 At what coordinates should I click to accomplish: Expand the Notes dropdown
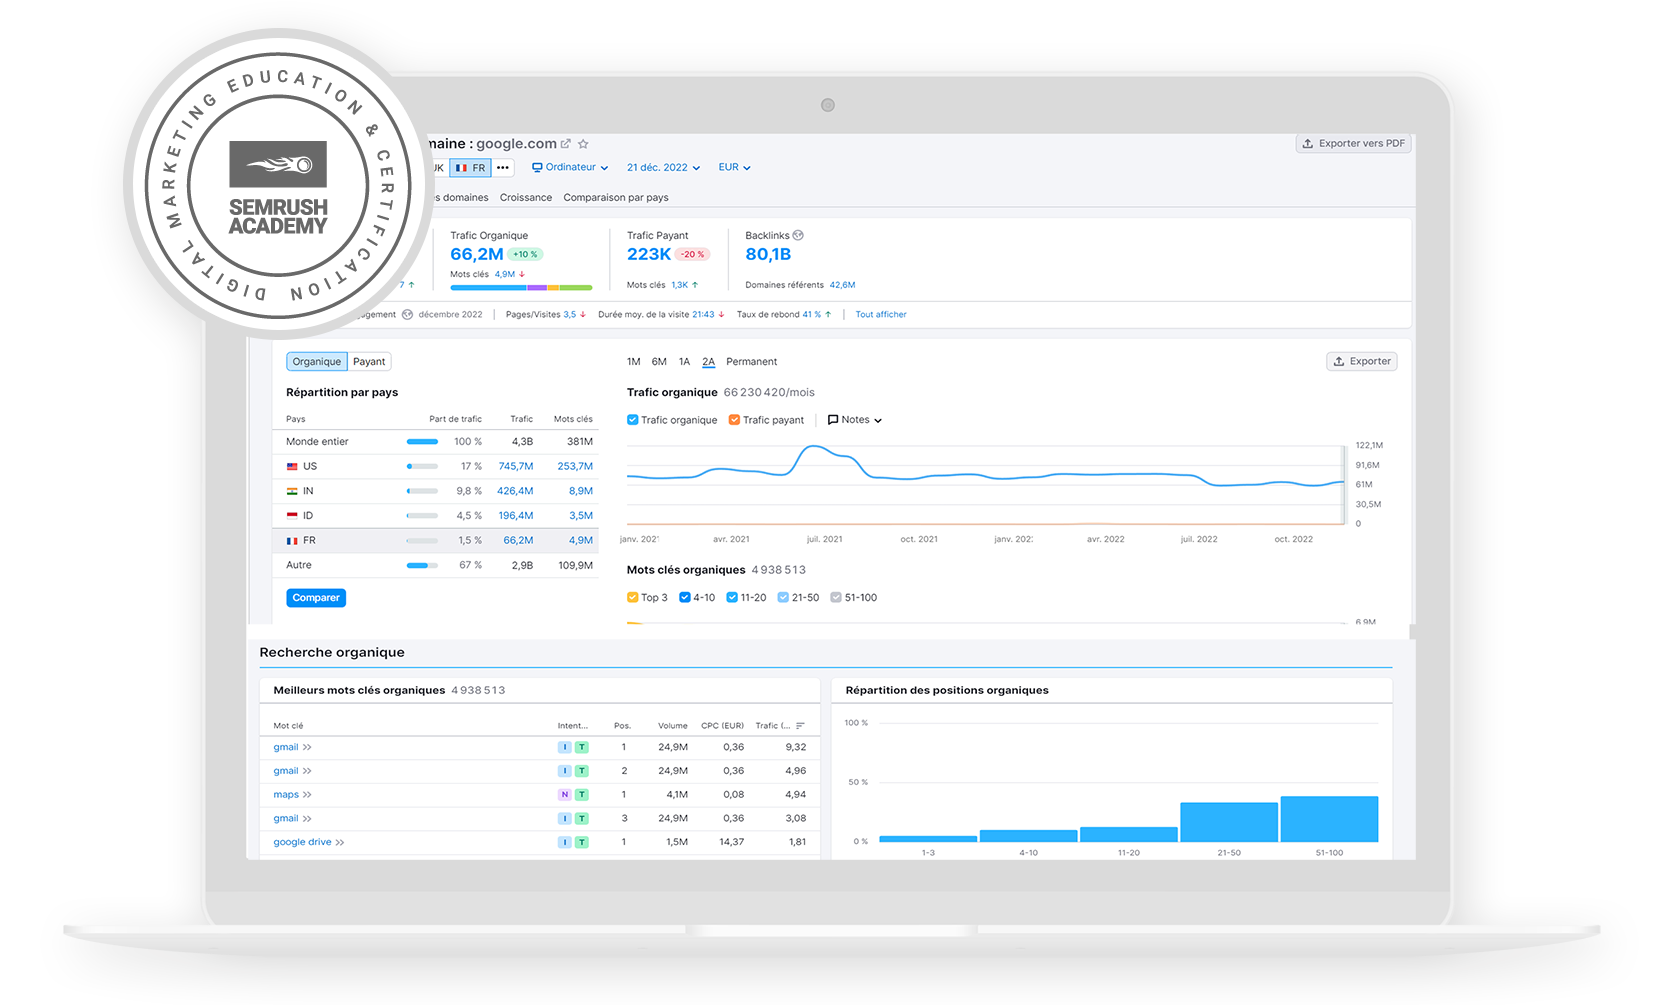pyautogui.click(x=855, y=420)
